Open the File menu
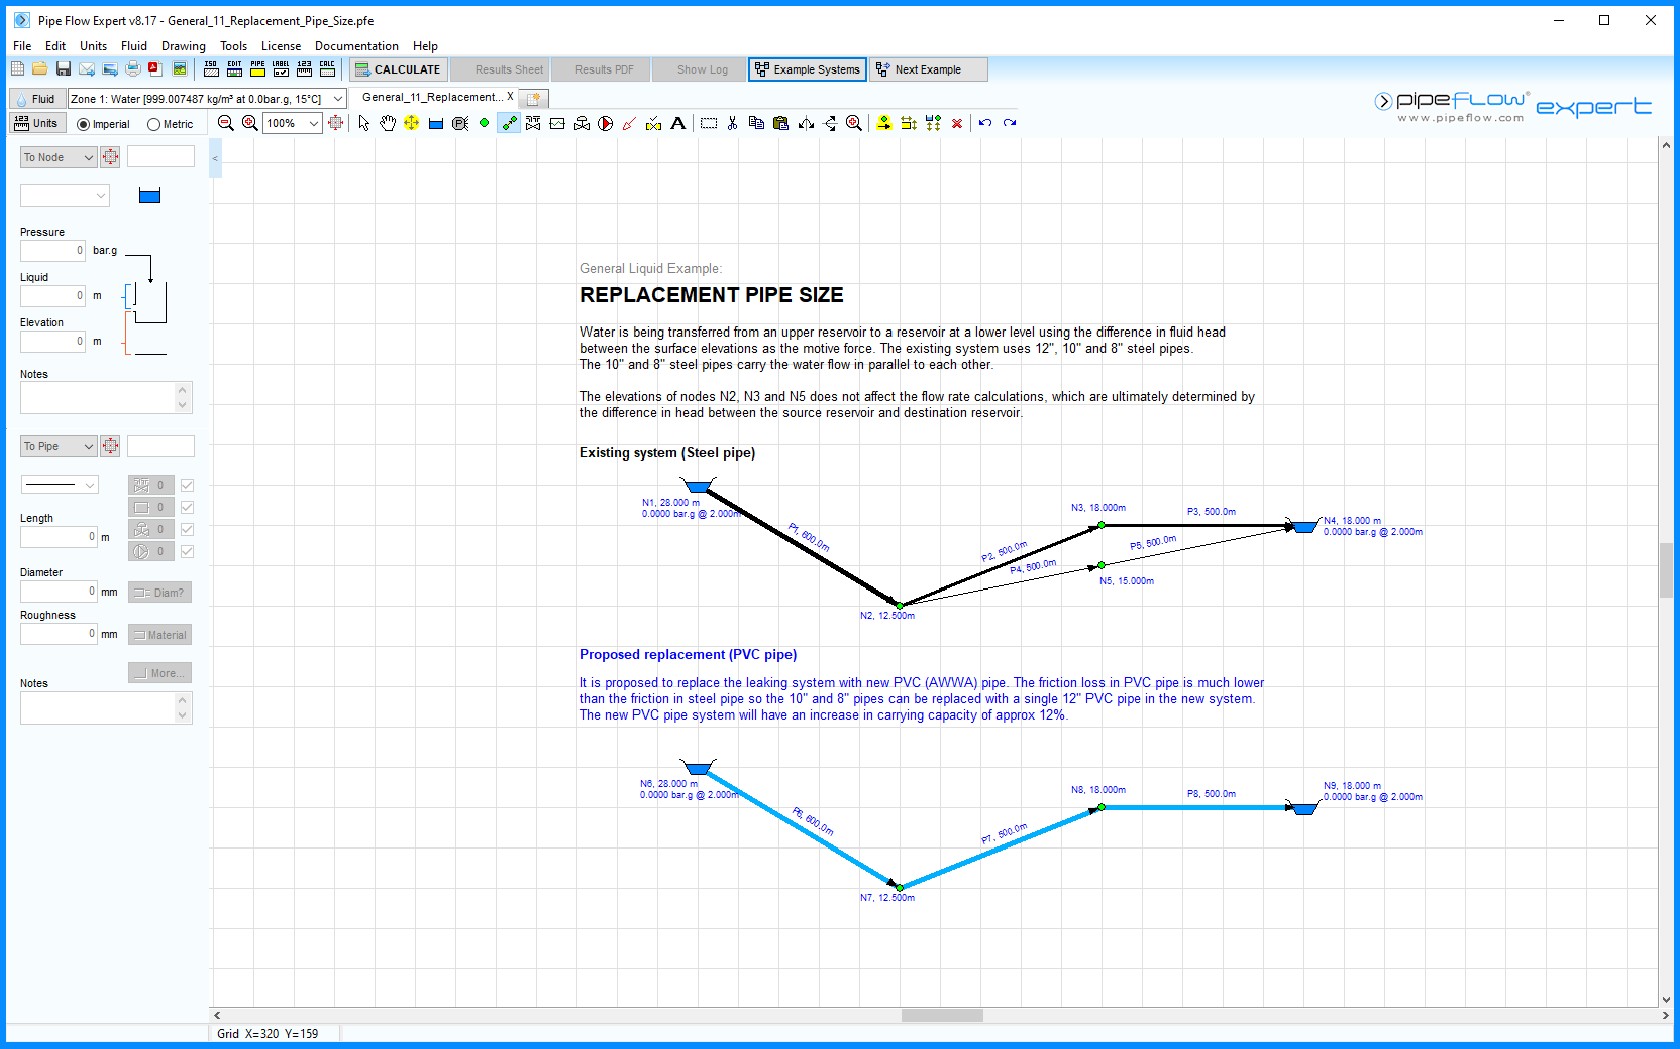Viewport: 1680px width, 1049px height. click(x=22, y=46)
